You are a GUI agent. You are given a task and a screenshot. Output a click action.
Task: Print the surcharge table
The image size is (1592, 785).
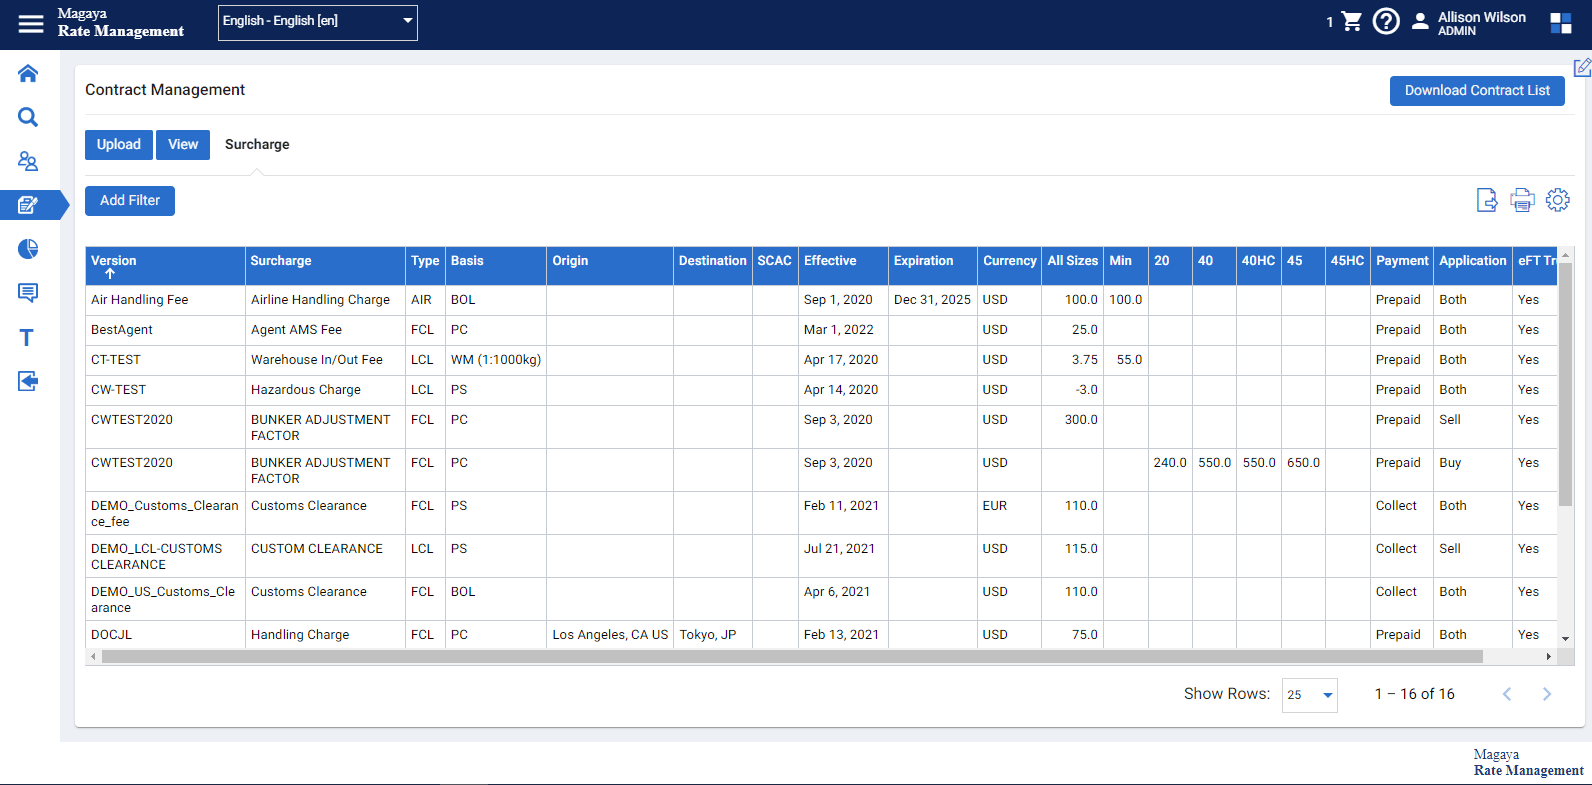coord(1522,200)
